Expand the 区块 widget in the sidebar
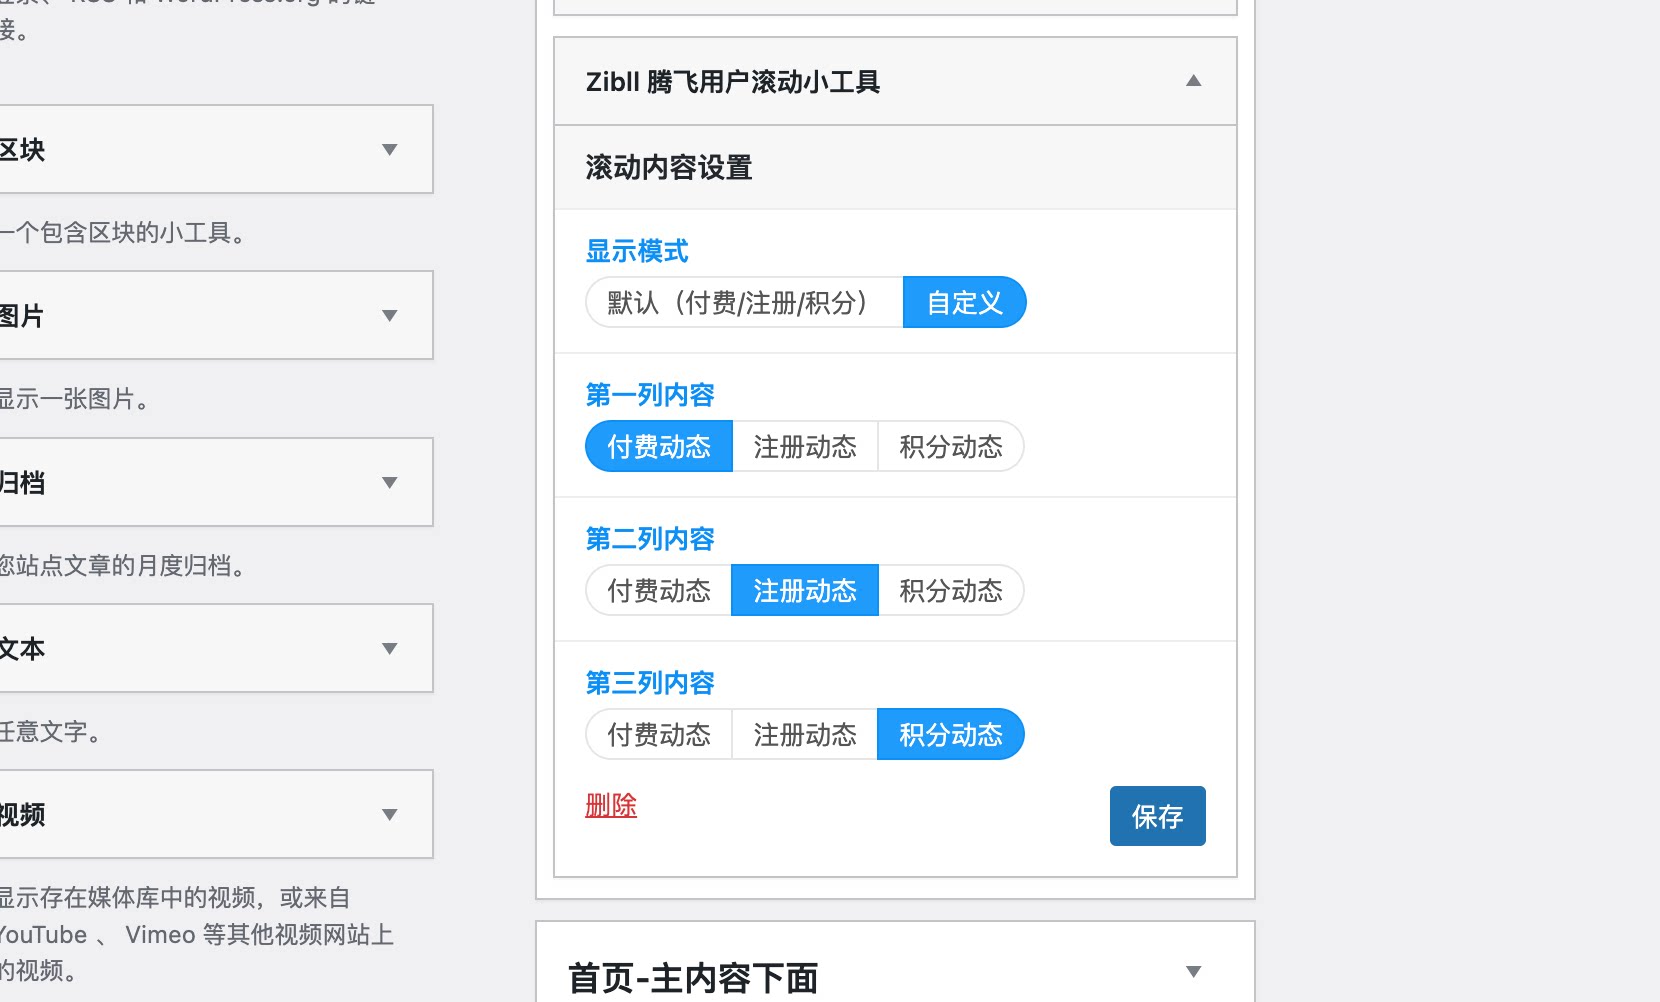The image size is (1660, 1002). (390, 150)
